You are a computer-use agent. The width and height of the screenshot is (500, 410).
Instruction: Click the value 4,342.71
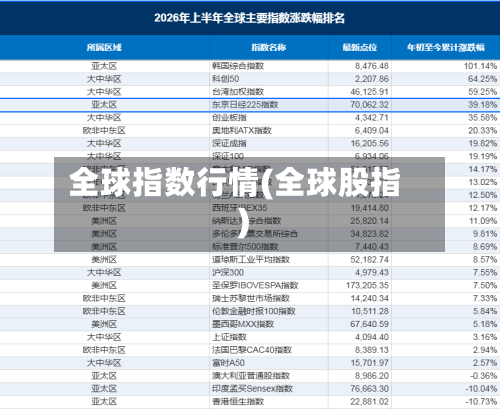(372, 118)
